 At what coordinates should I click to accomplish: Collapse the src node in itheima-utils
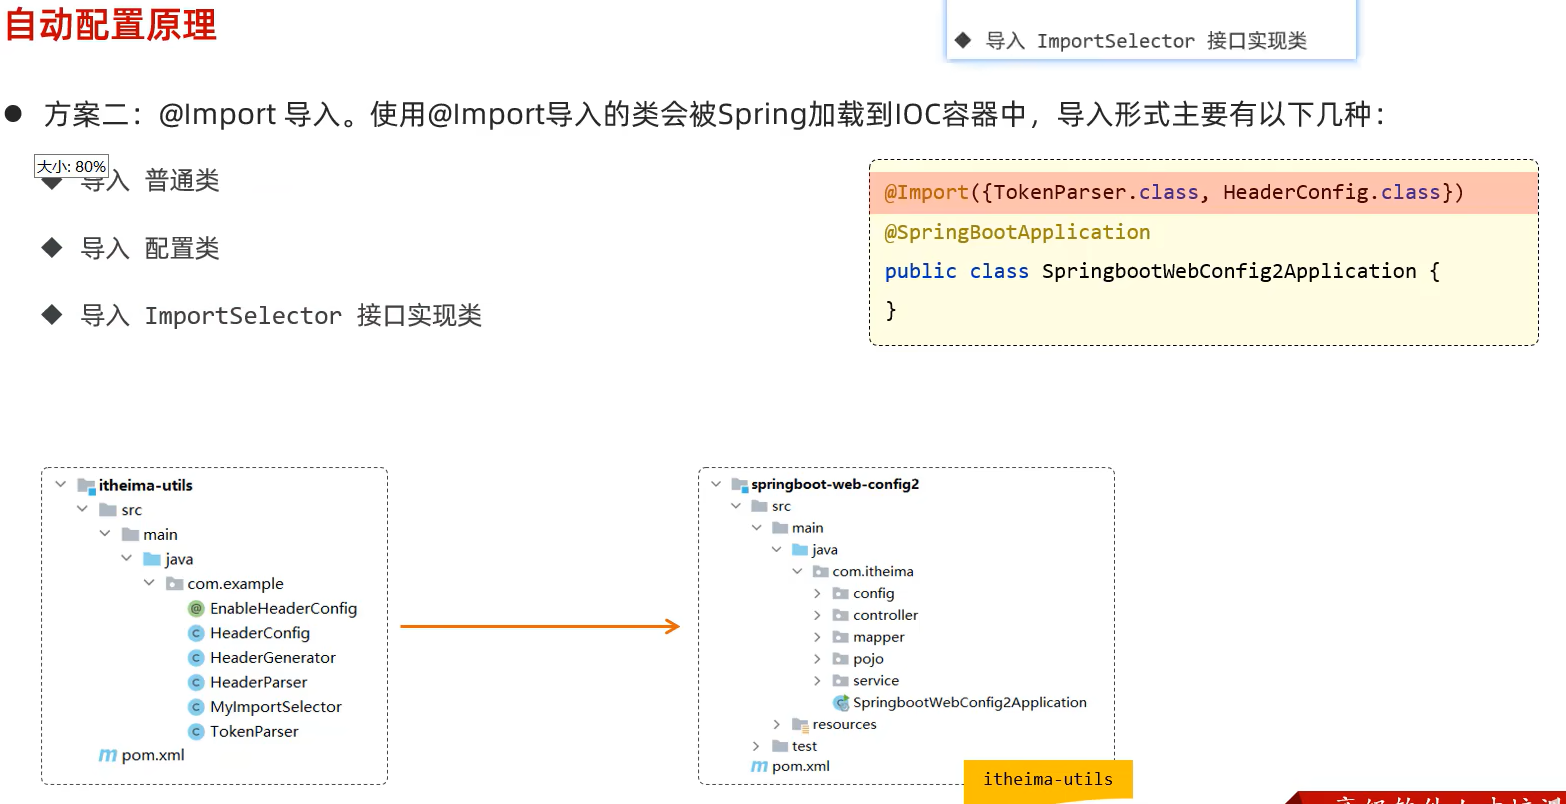(x=83, y=510)
